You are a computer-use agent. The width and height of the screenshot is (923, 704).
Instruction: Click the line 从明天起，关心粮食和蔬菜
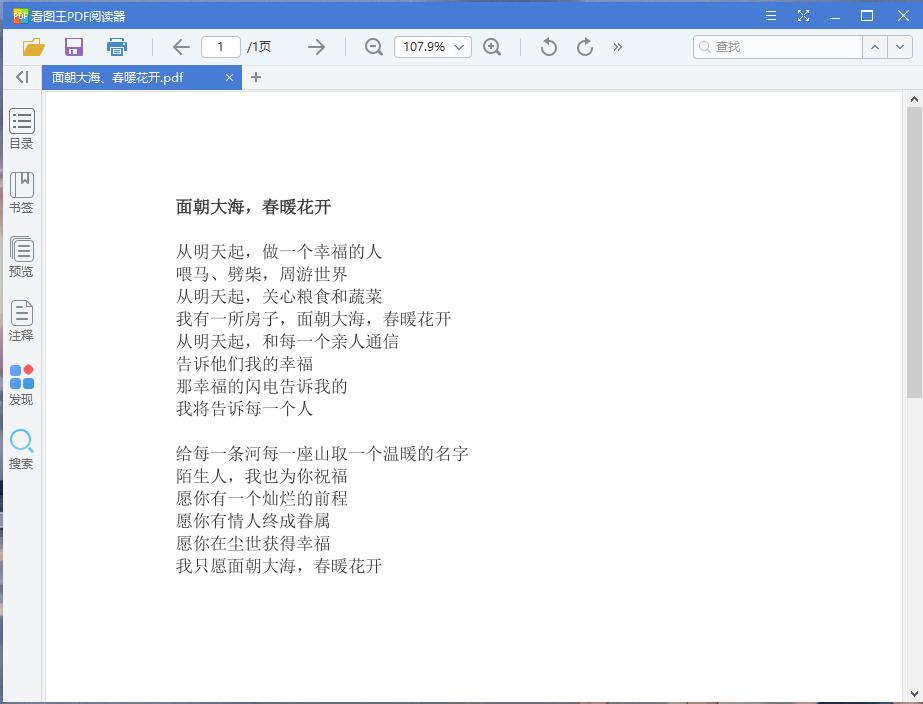pos(279,297)
